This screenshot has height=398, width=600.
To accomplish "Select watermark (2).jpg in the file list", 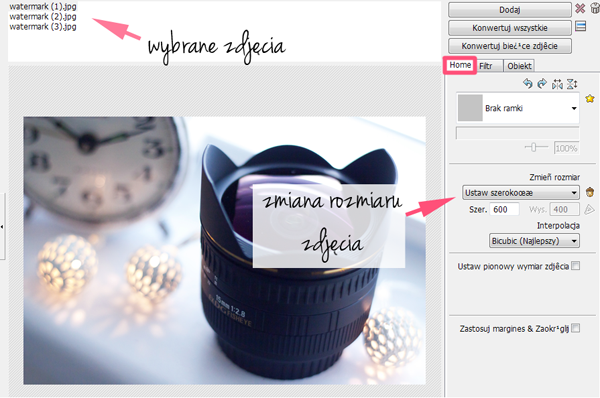I will click(x=43, y=16).
